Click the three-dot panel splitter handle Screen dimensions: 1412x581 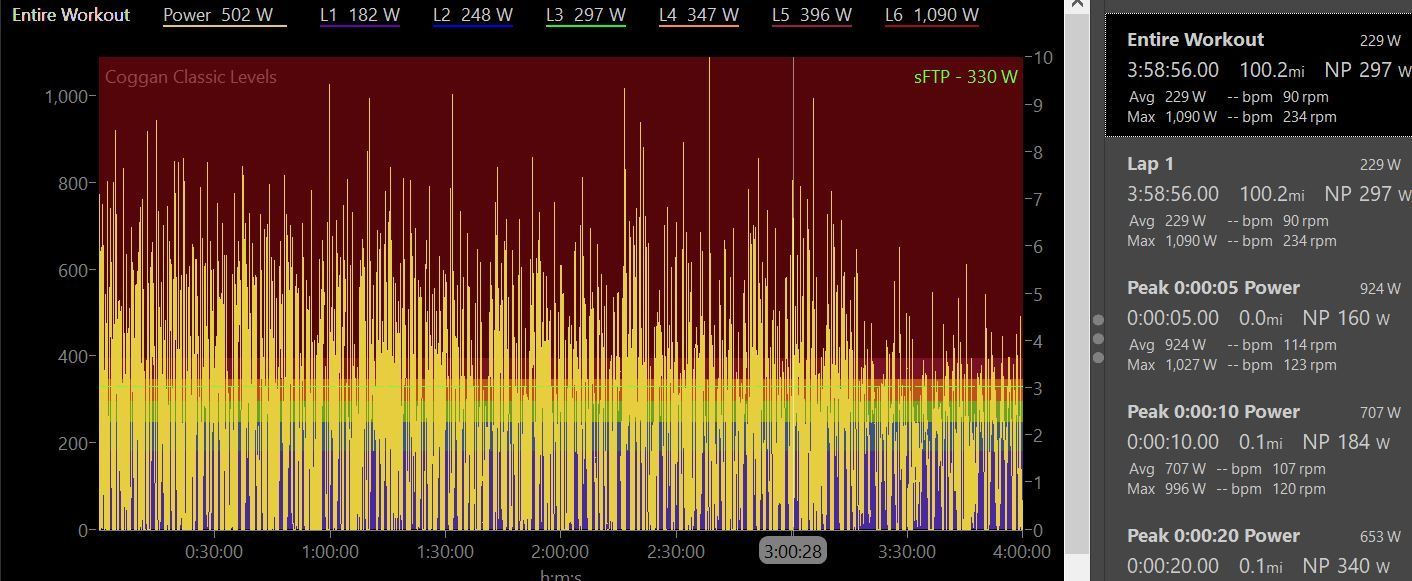pos(1098,339)
